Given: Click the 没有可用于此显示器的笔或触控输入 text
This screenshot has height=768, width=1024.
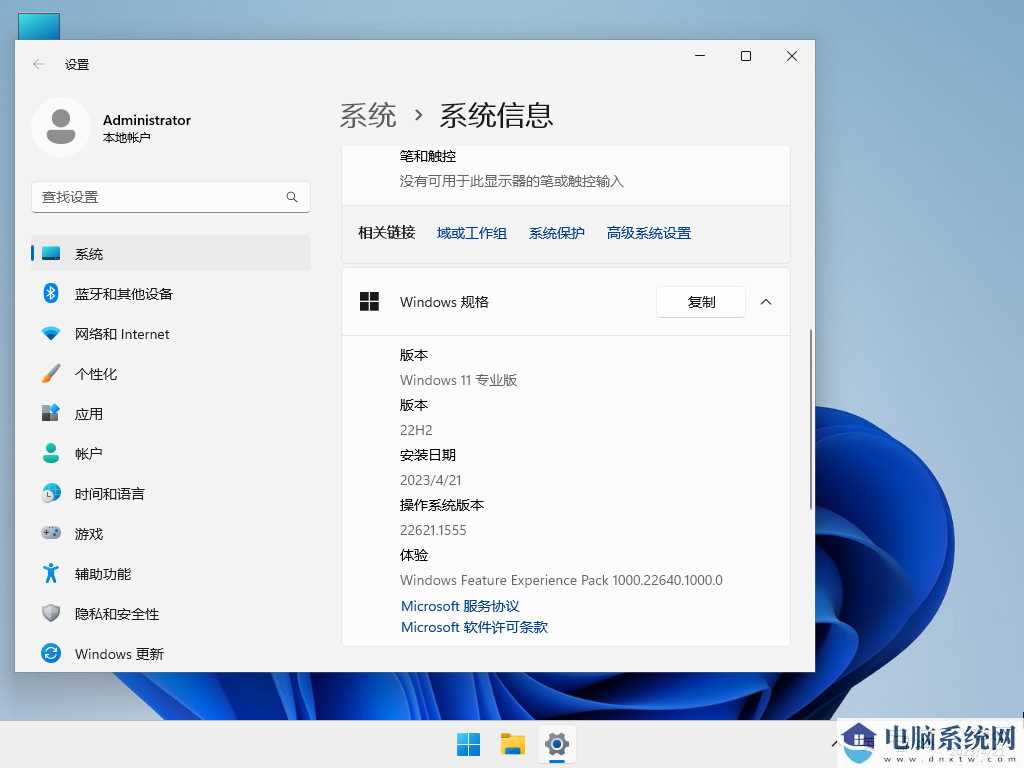Looking at the screenshot, I should (x=511, y=181).
